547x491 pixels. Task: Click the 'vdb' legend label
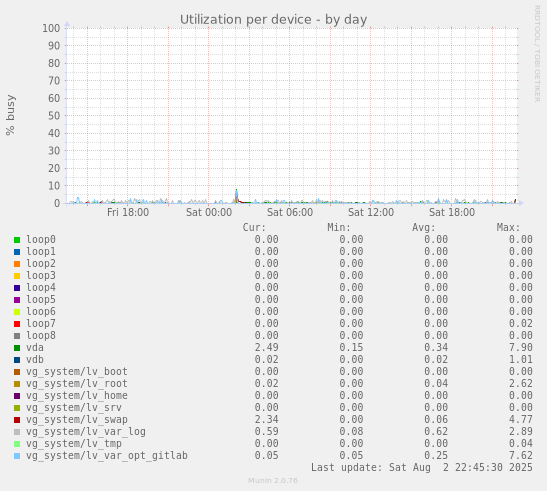tap(35, 359)
